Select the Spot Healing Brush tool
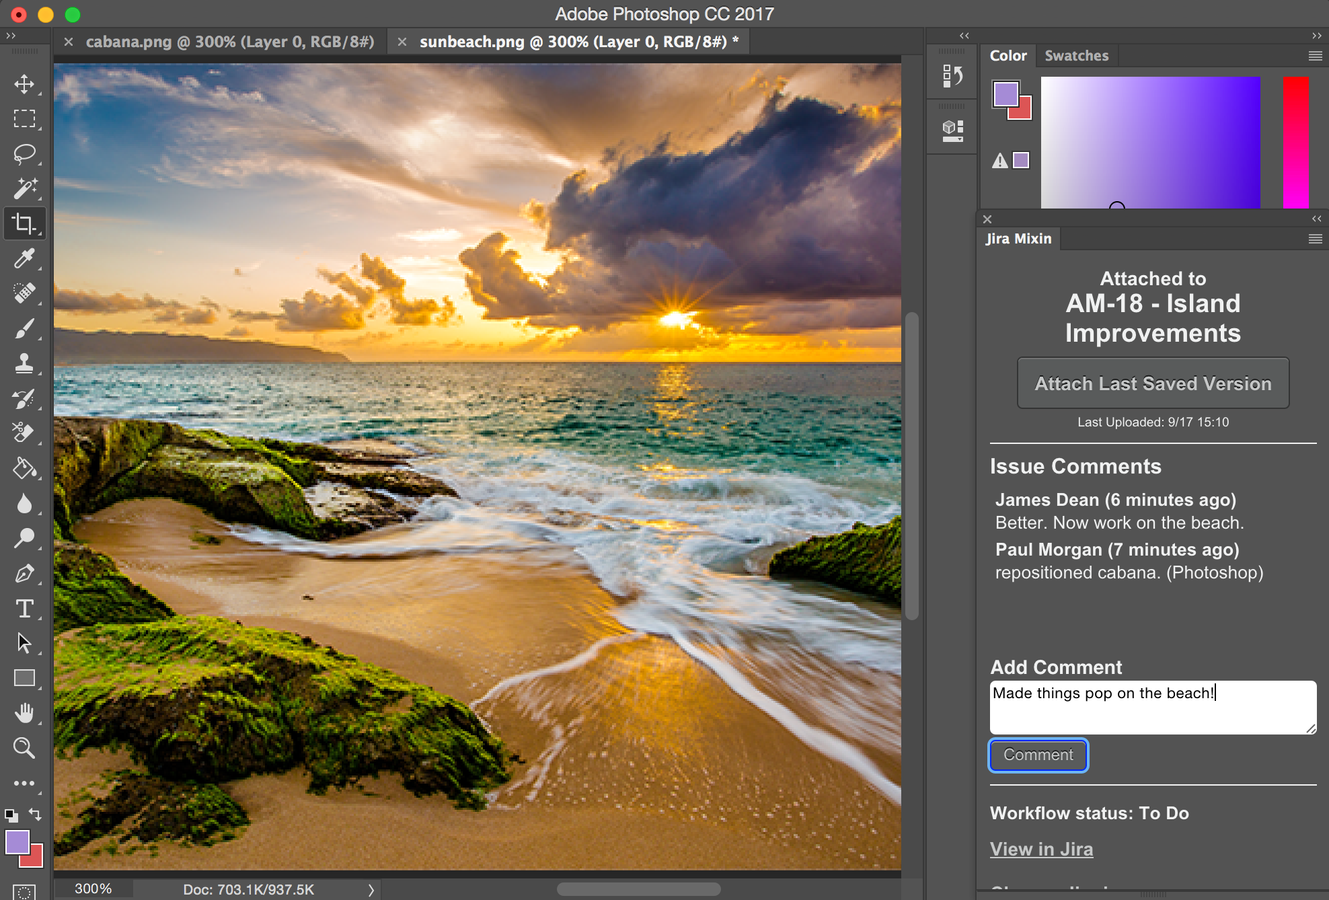This screenshot has height=900, width=1329. click(x=24, y=294)
